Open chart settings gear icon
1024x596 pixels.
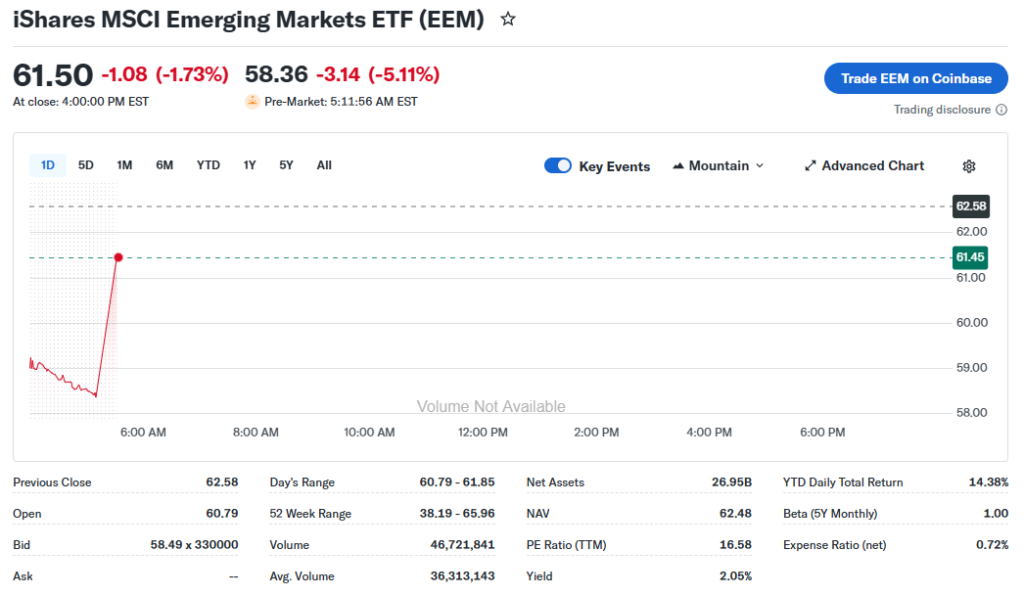point(968,166)
